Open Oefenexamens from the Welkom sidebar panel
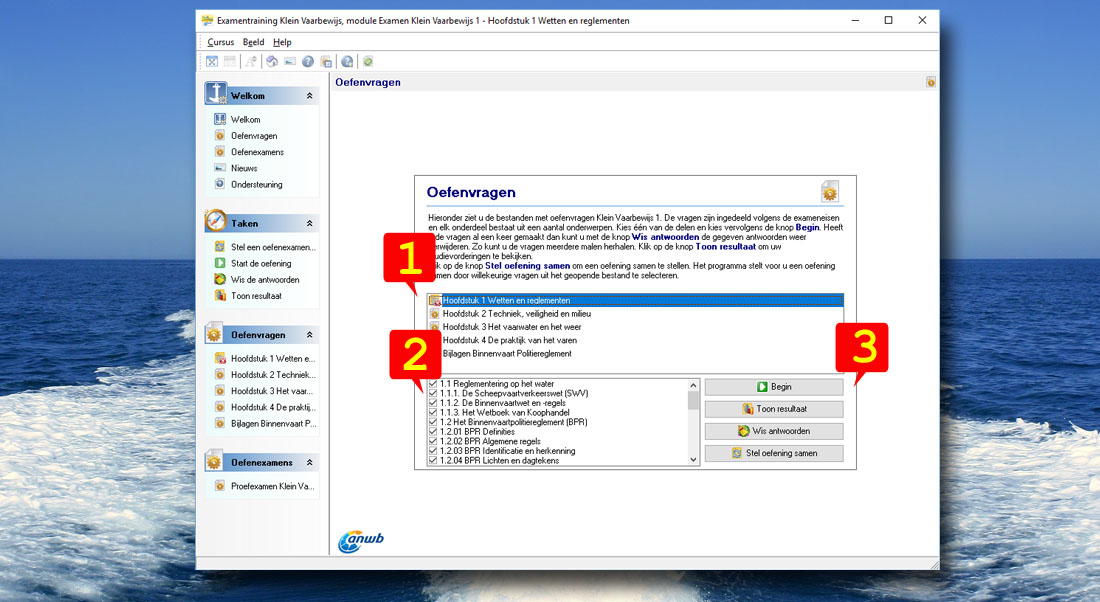The height and width of the screenshot is (602, 1100). [257, 152]
